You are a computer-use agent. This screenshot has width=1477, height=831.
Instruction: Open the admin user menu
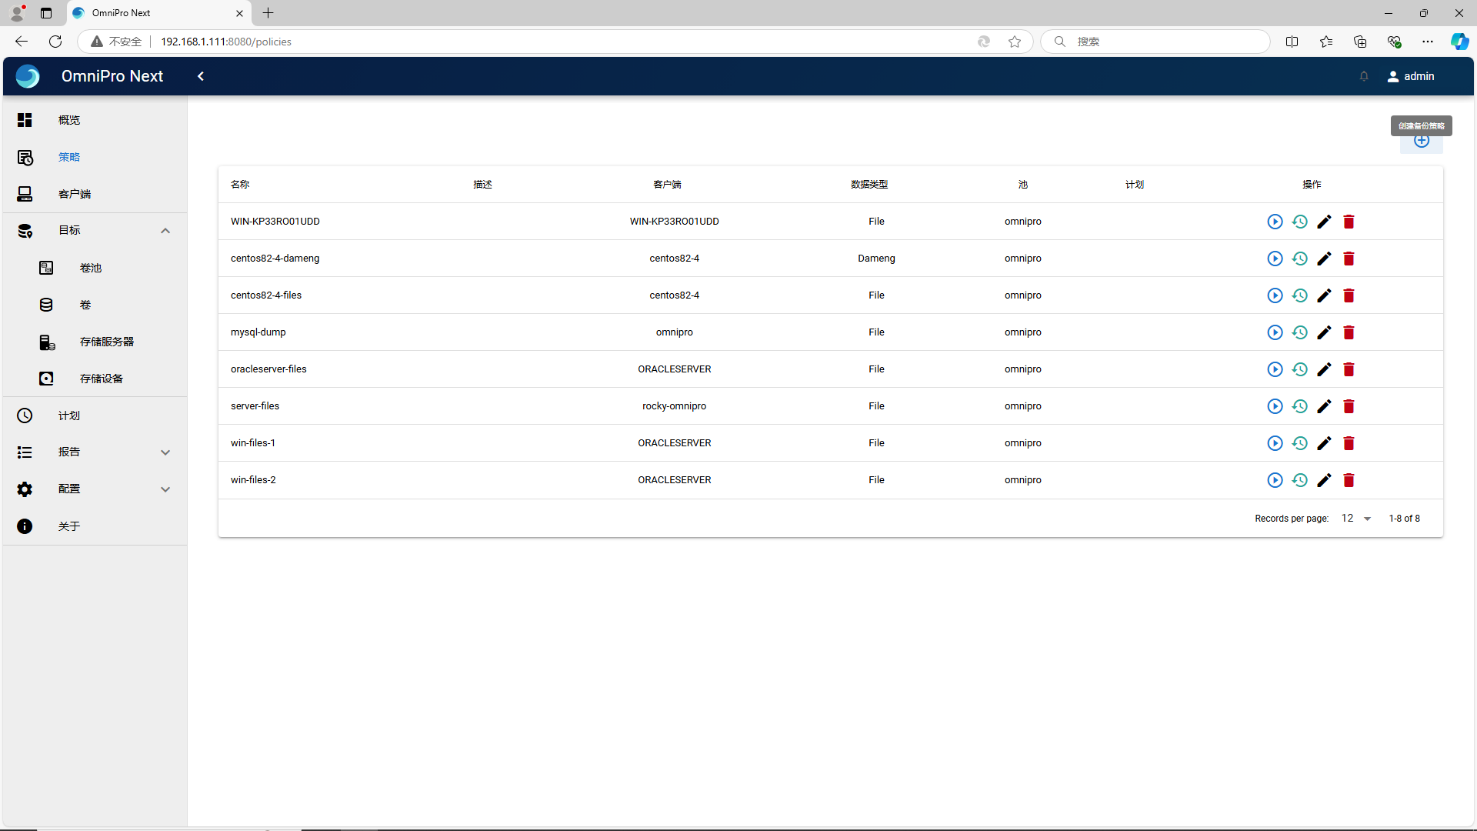1411,77
